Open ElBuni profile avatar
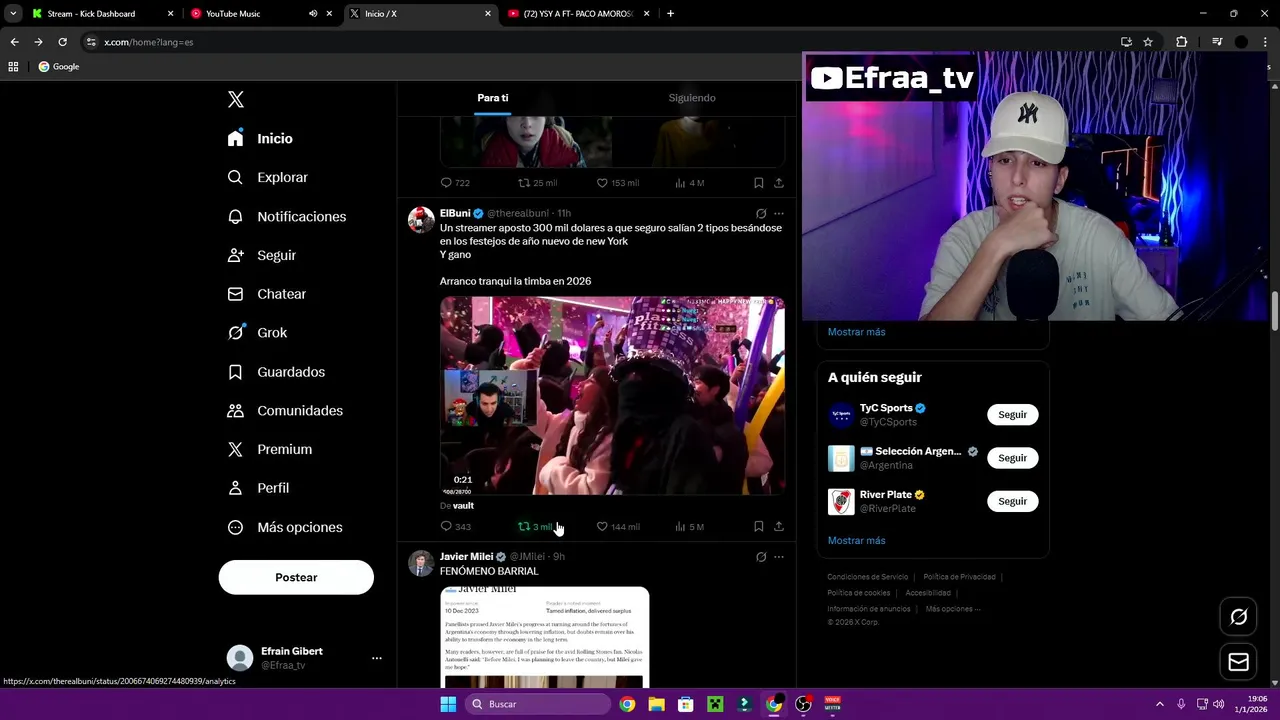This screenshot has width=1280, height=720. click(421, 220)
